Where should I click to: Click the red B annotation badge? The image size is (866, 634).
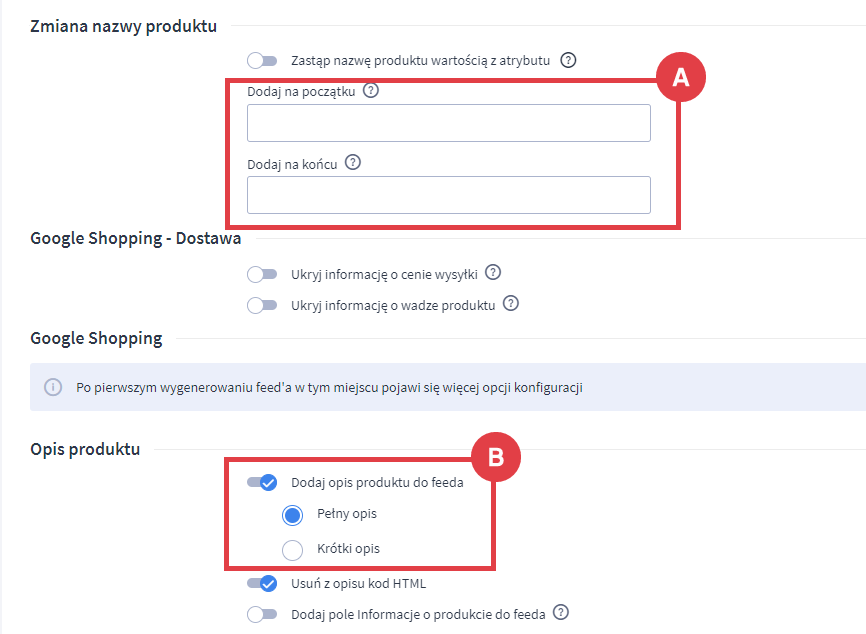(495, 458)
